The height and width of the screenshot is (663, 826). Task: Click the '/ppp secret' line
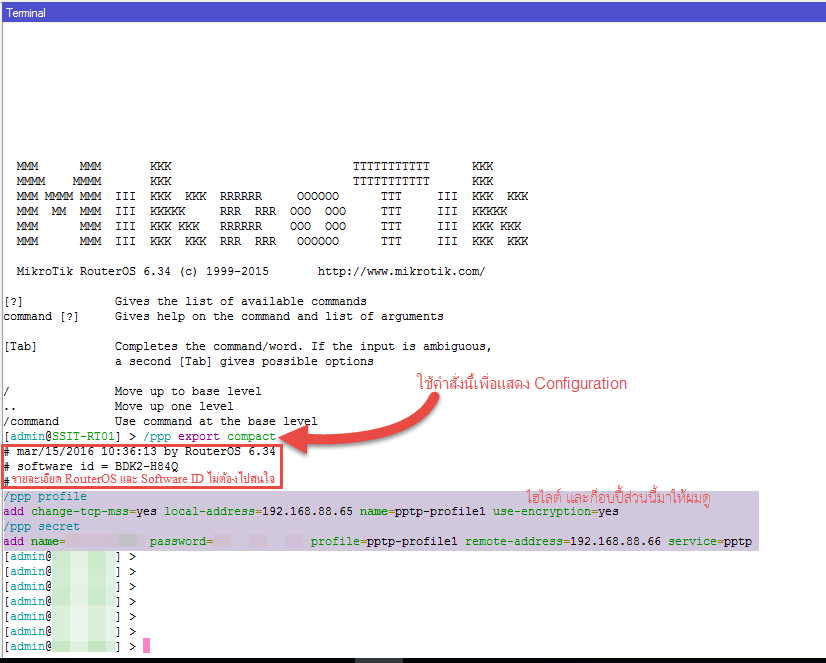(42, 527)
